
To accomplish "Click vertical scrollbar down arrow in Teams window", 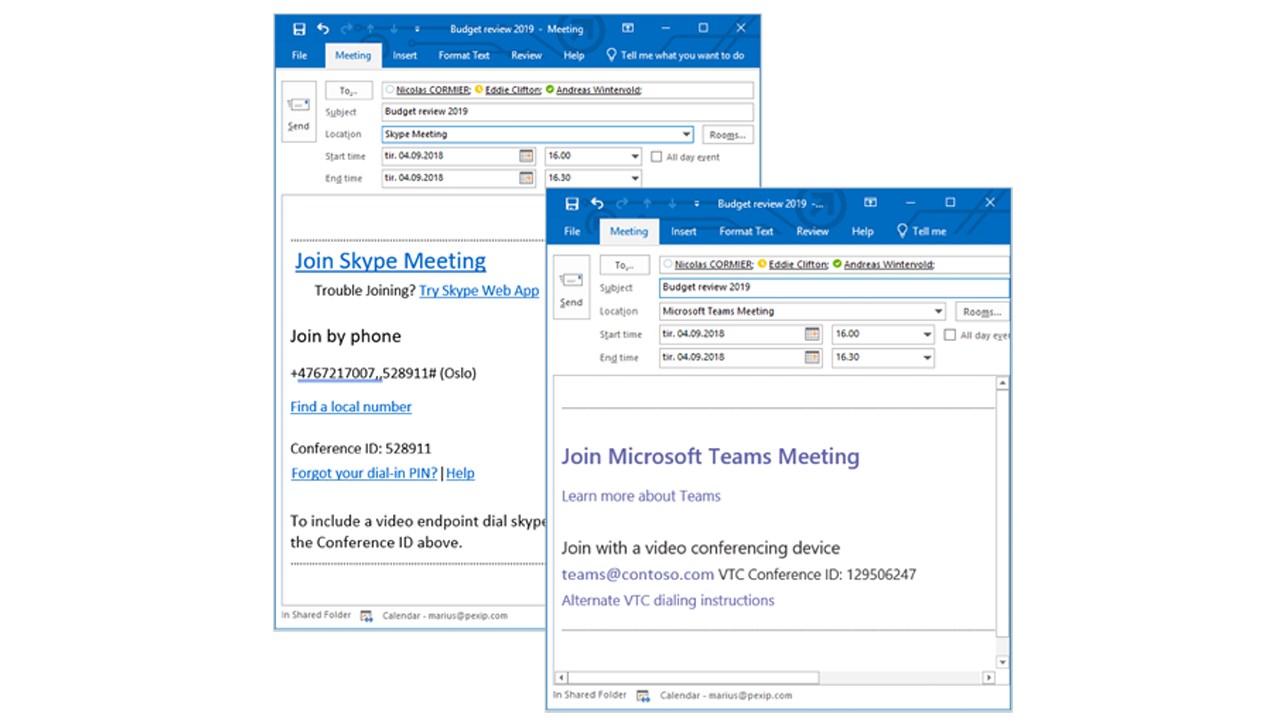I will [x=1003, y=661].
